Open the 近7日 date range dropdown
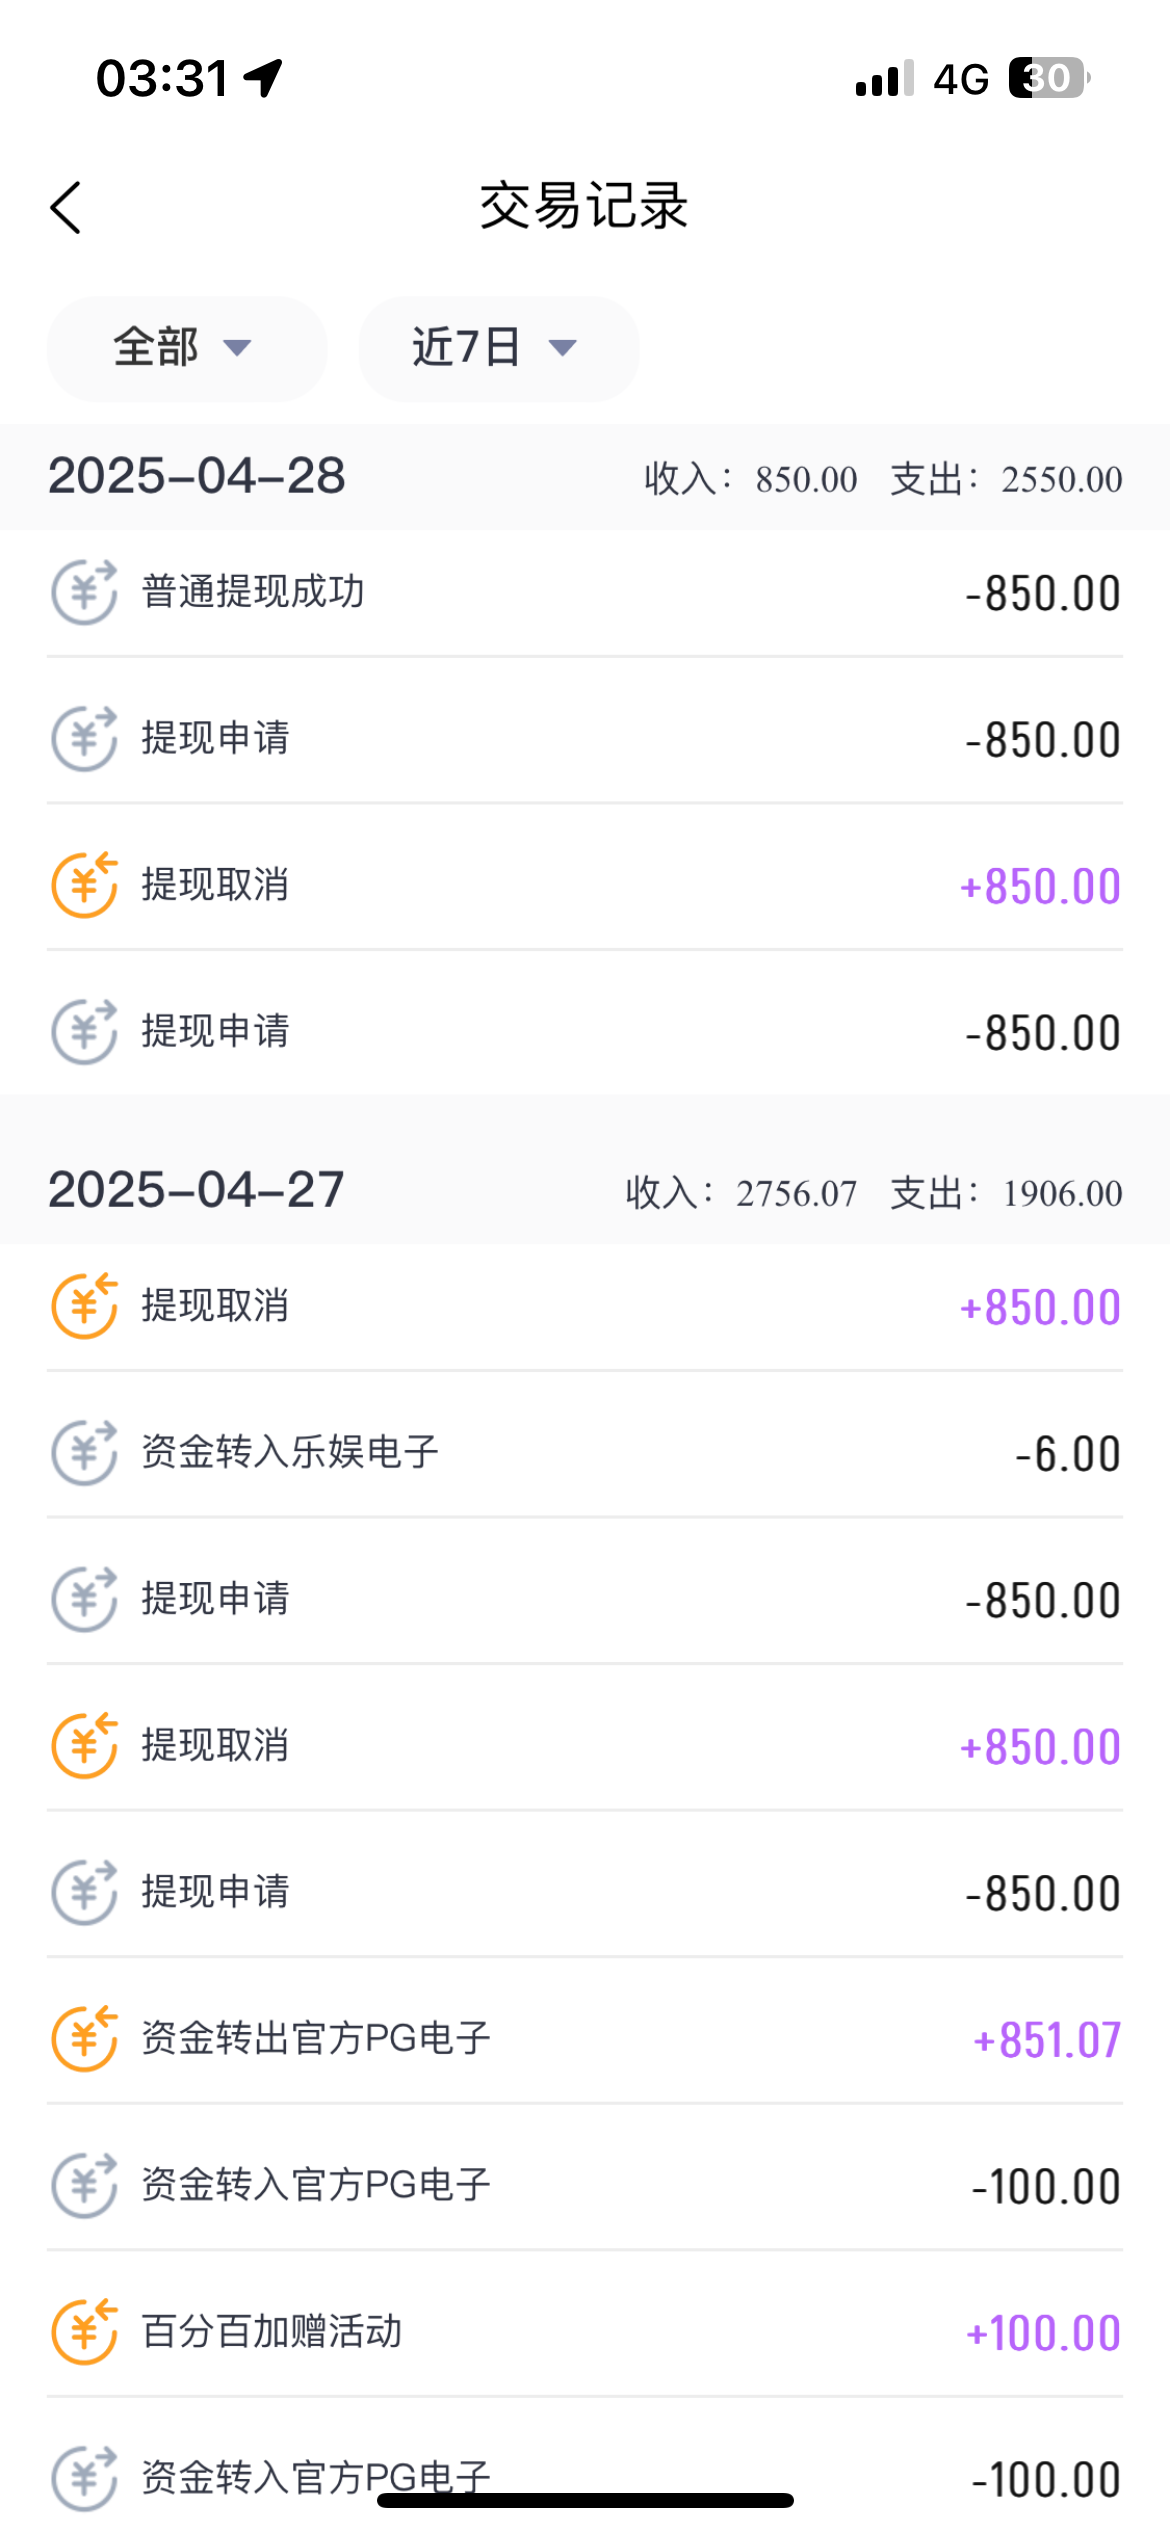The height and width of the screenshot is (2532, 1170). (497, 348)
